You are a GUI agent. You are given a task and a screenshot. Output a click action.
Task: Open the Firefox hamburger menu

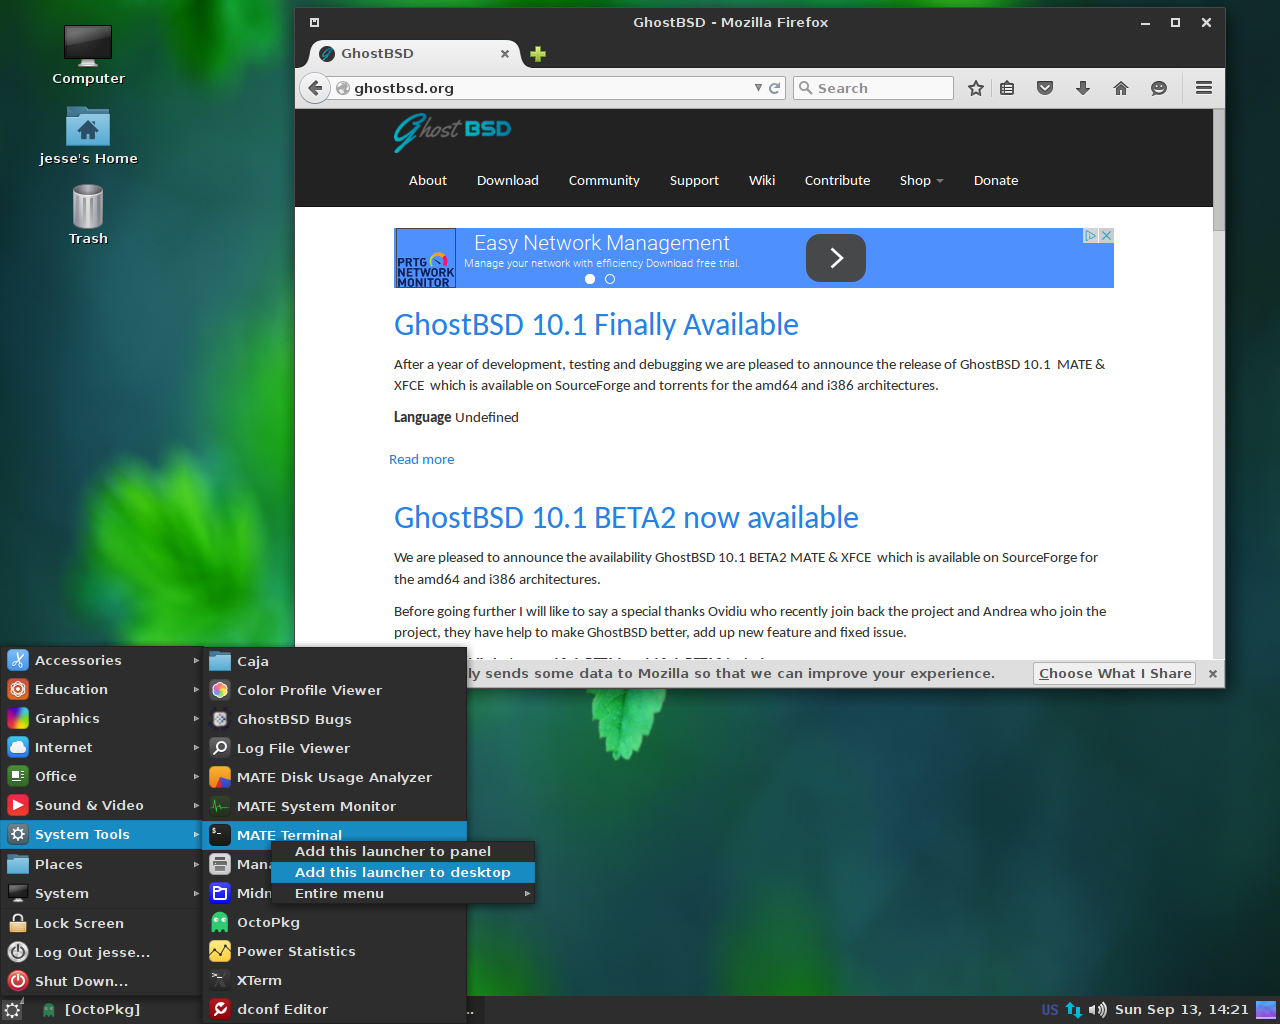[x=1204, y=88]
